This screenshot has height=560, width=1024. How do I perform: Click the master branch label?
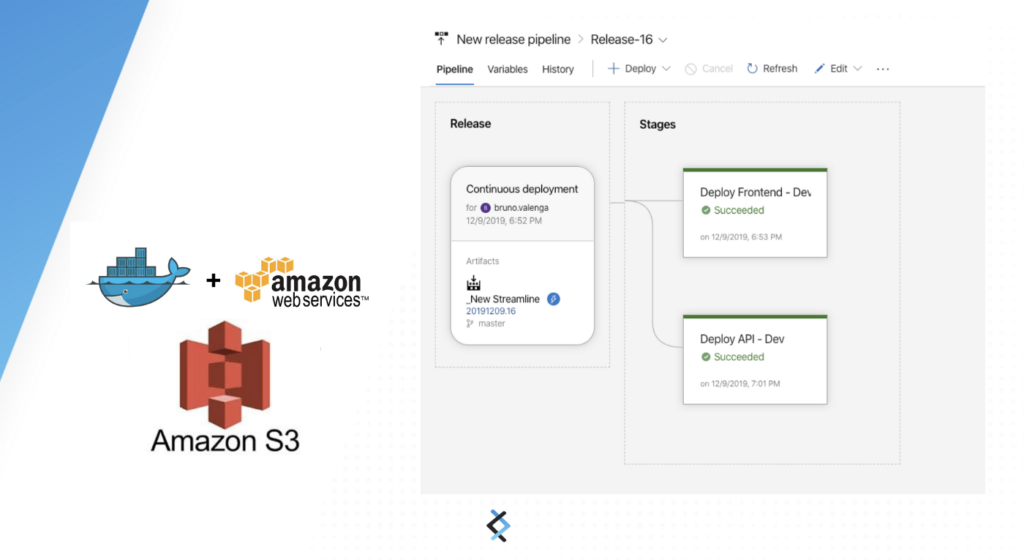tap(491, 324)
